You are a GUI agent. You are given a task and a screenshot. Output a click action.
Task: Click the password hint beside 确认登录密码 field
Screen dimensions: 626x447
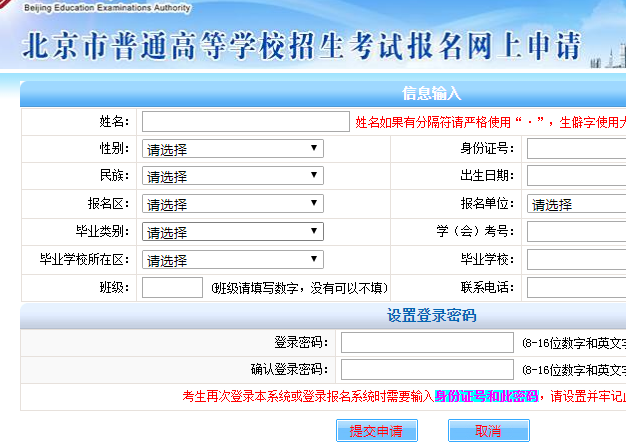[574, 370]
